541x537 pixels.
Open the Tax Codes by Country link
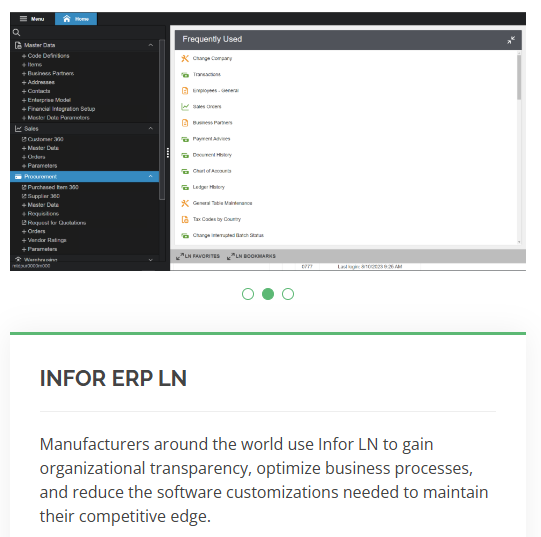click(217, 219)
